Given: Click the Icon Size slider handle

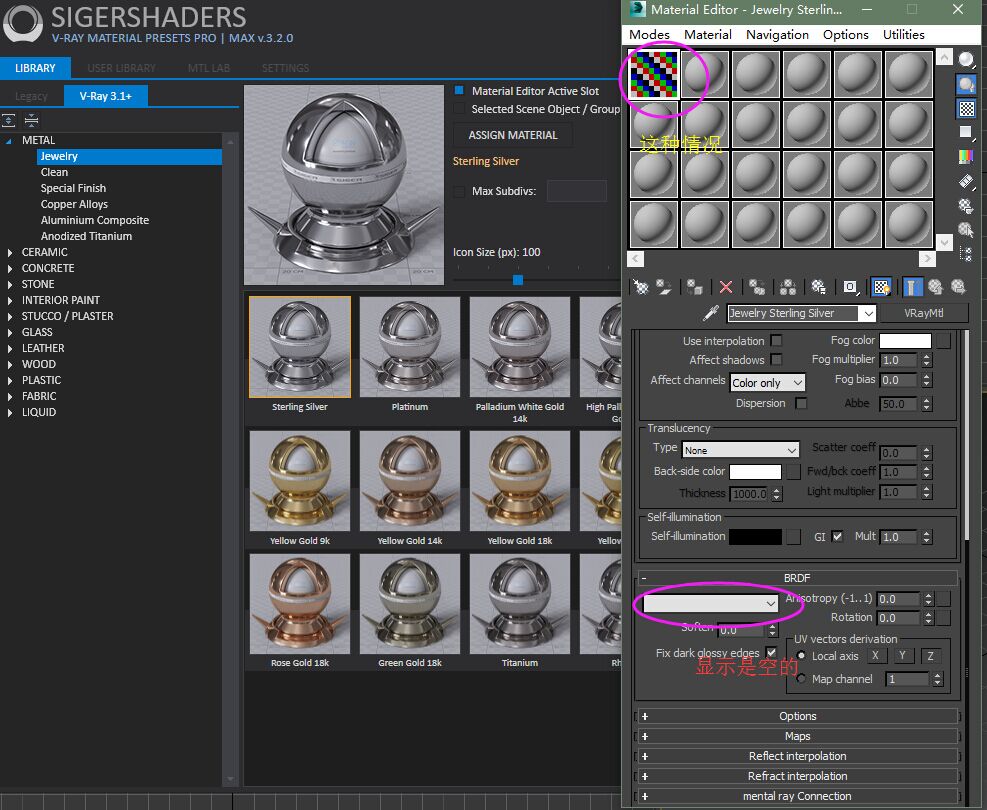Looking at the screenshot, I should coord(517,279).
